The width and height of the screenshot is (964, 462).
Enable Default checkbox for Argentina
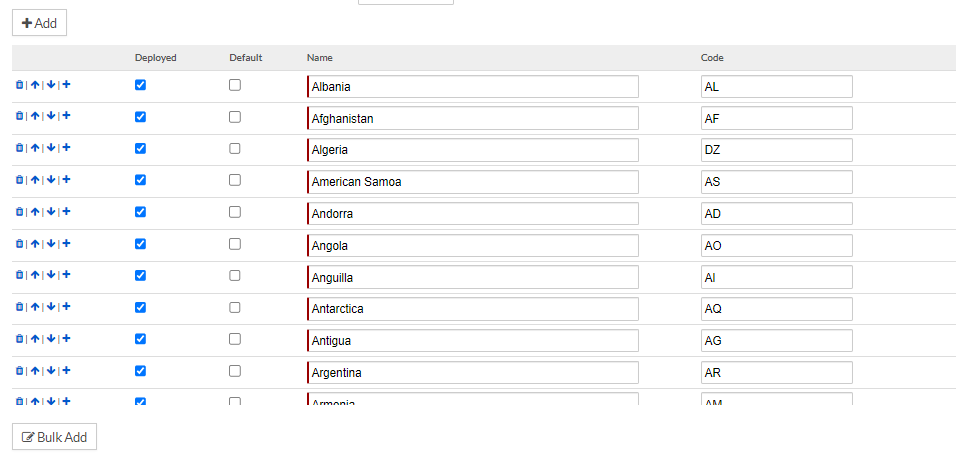(x=234, y=371)
